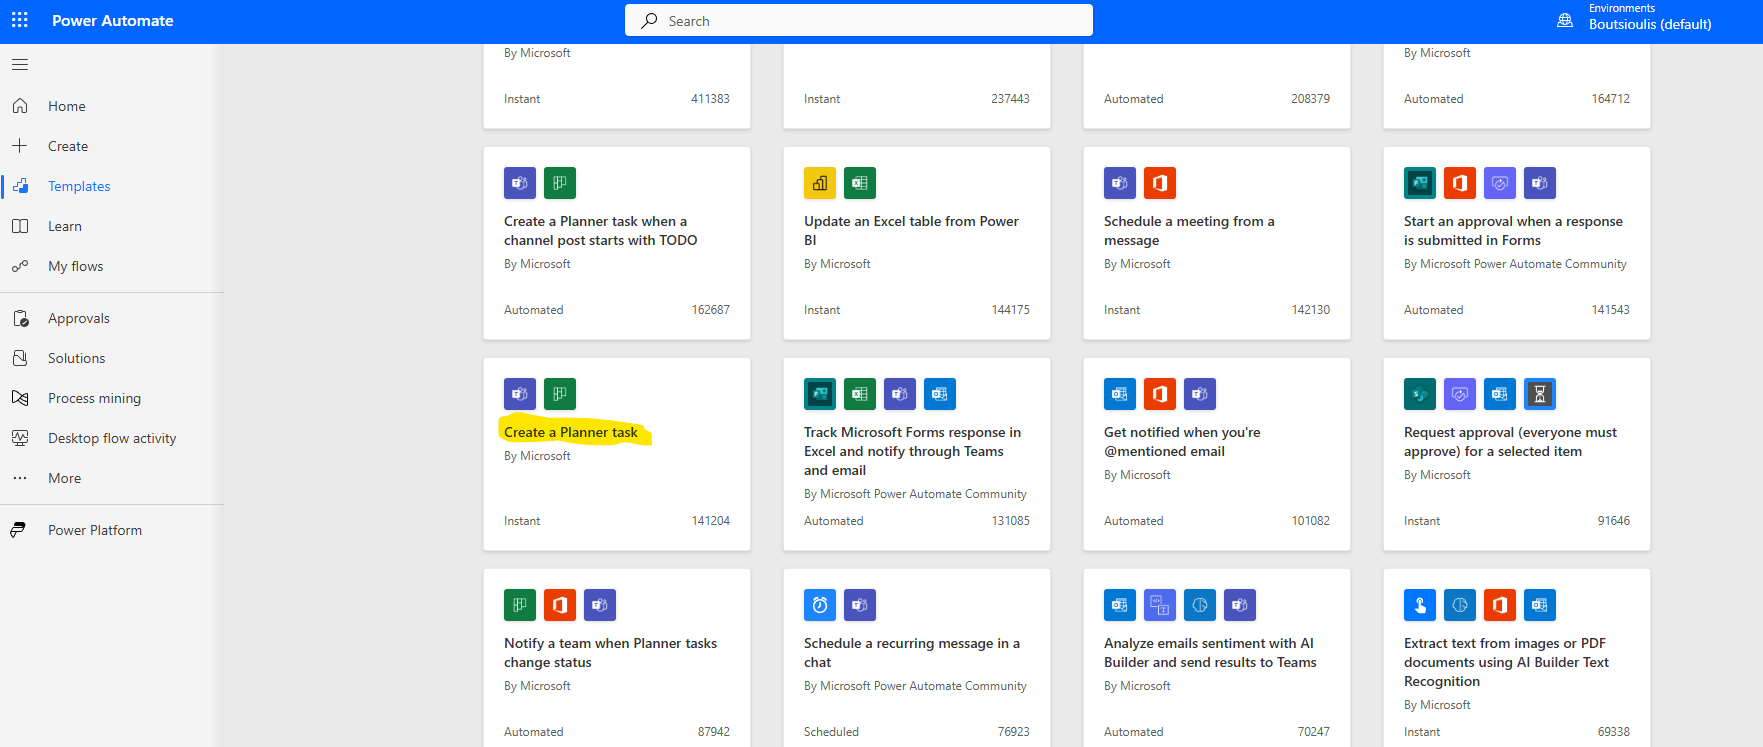
Task: Open 'Request approval (everyone must approve)' template
Action: point(1510,441)
